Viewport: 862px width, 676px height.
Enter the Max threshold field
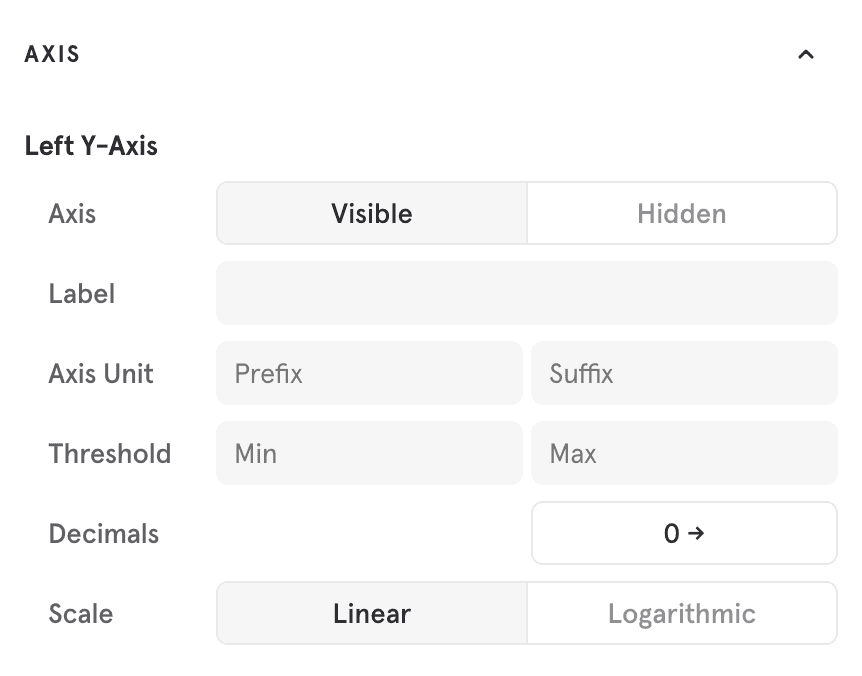(x=684, y=453)
